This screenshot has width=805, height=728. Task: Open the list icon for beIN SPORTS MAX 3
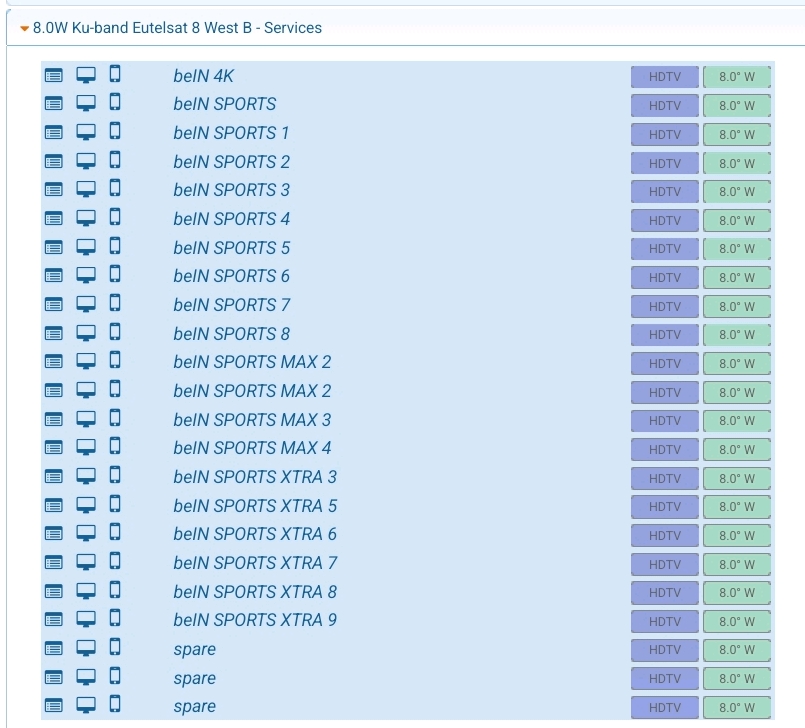pyautogui.click(x=53, y=420)
